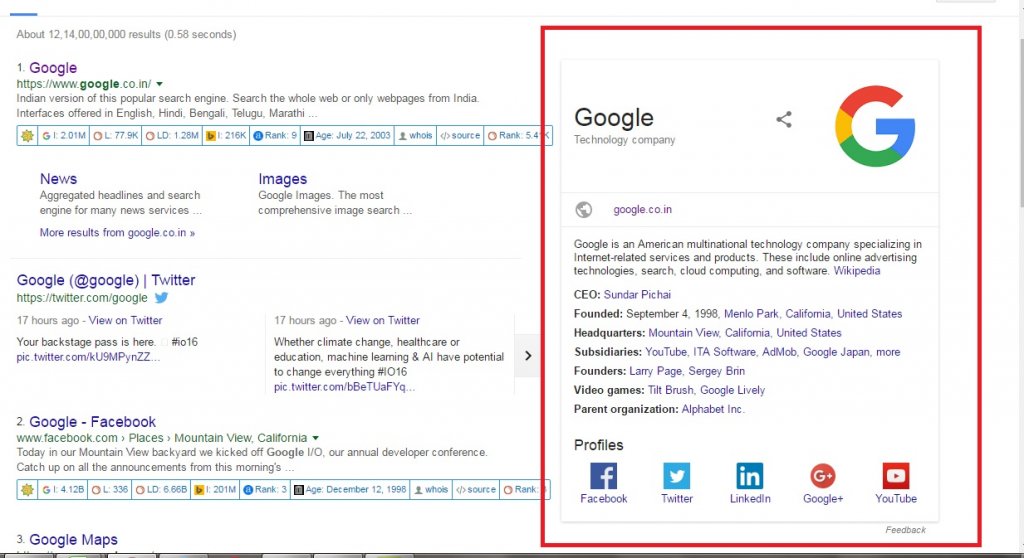This screenshot has width=1024, height=558.
Task: Click second View on Twitter link
Action: tap(383, 320)
